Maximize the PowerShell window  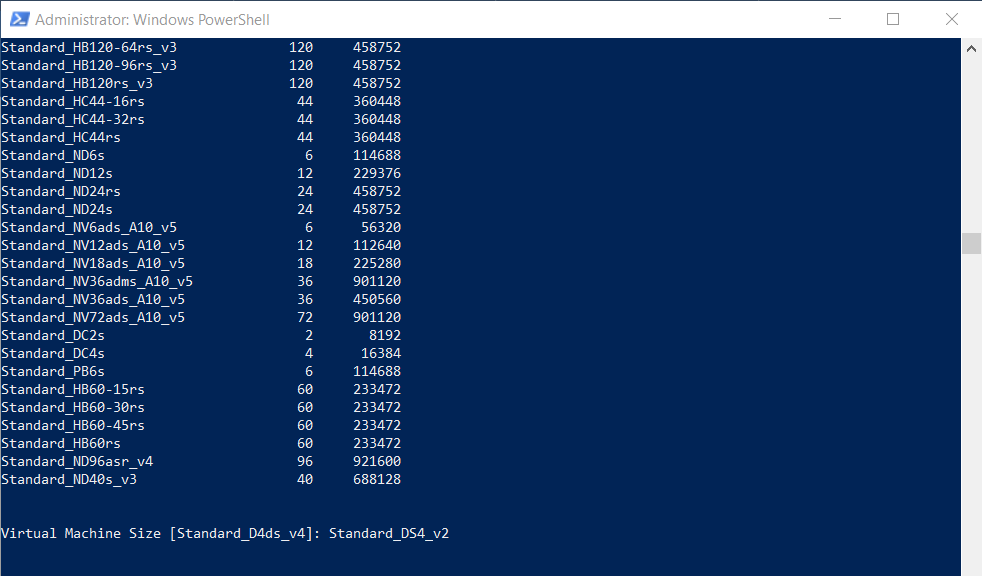[893, 19]
